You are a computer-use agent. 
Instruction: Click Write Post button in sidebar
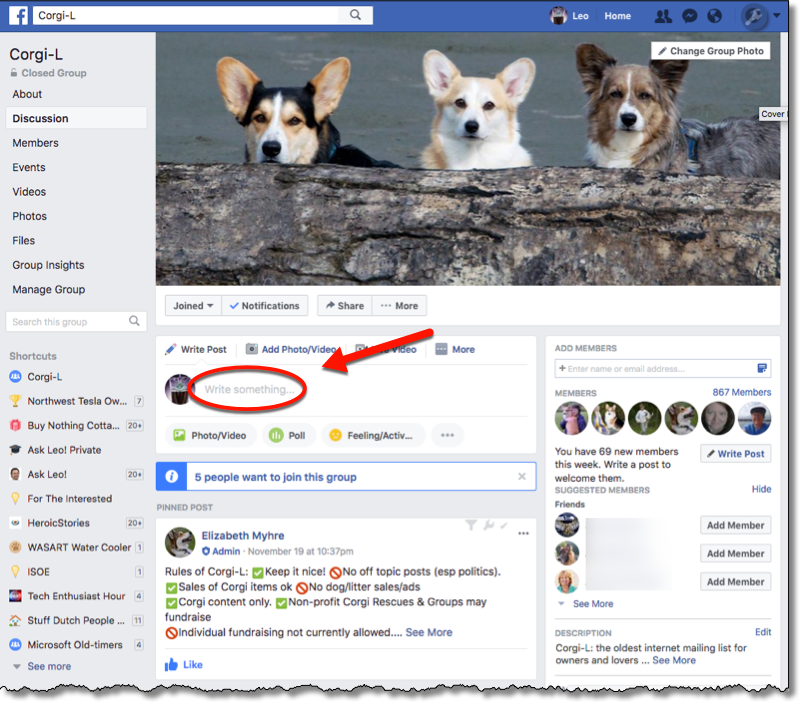click(x=735, y=454)
